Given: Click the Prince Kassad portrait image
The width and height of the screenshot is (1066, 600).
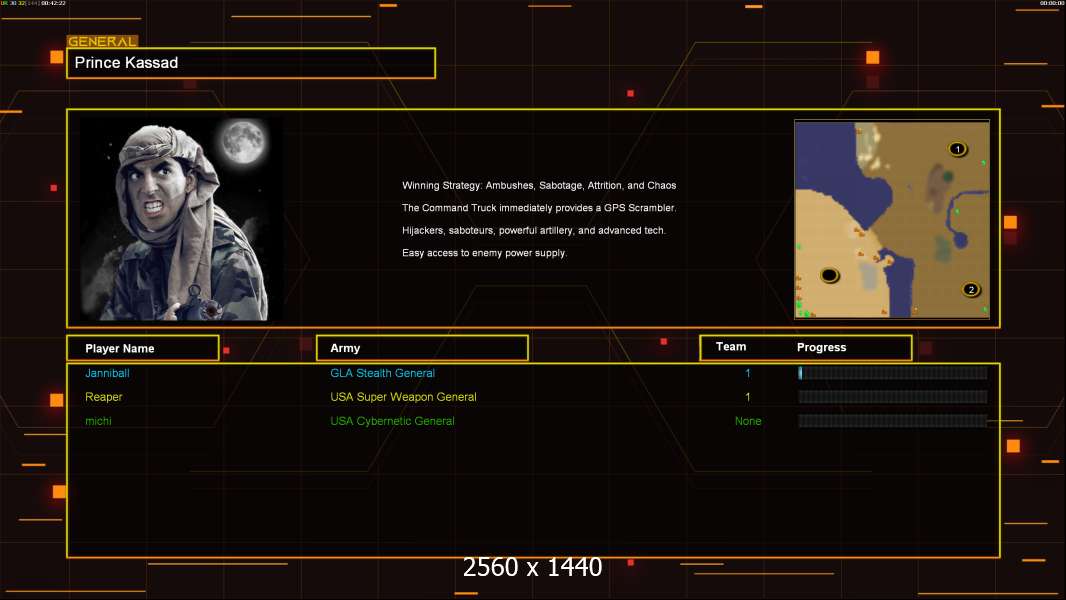Looking at the screenshot, I should (182, 219).
